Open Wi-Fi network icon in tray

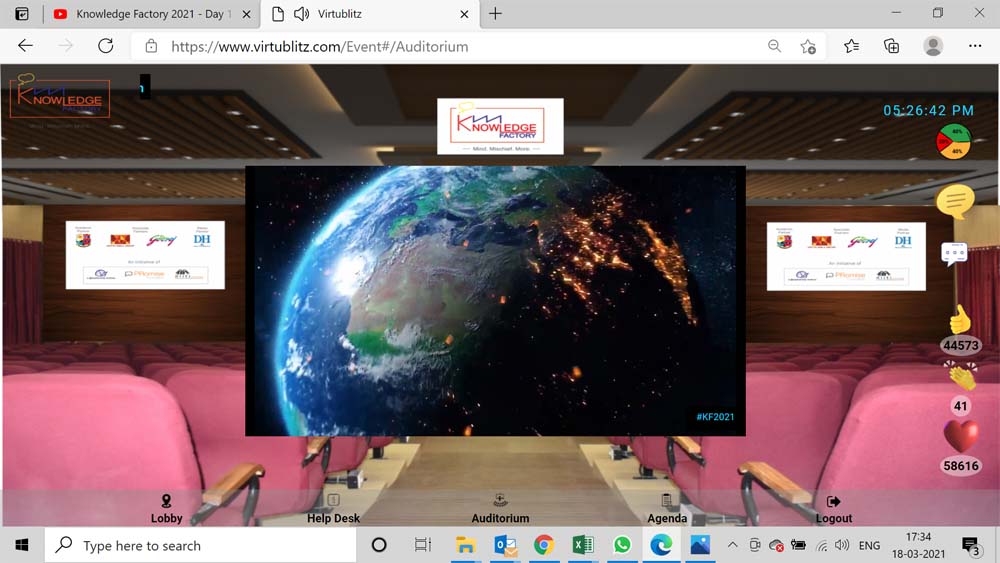pos(822,546)
